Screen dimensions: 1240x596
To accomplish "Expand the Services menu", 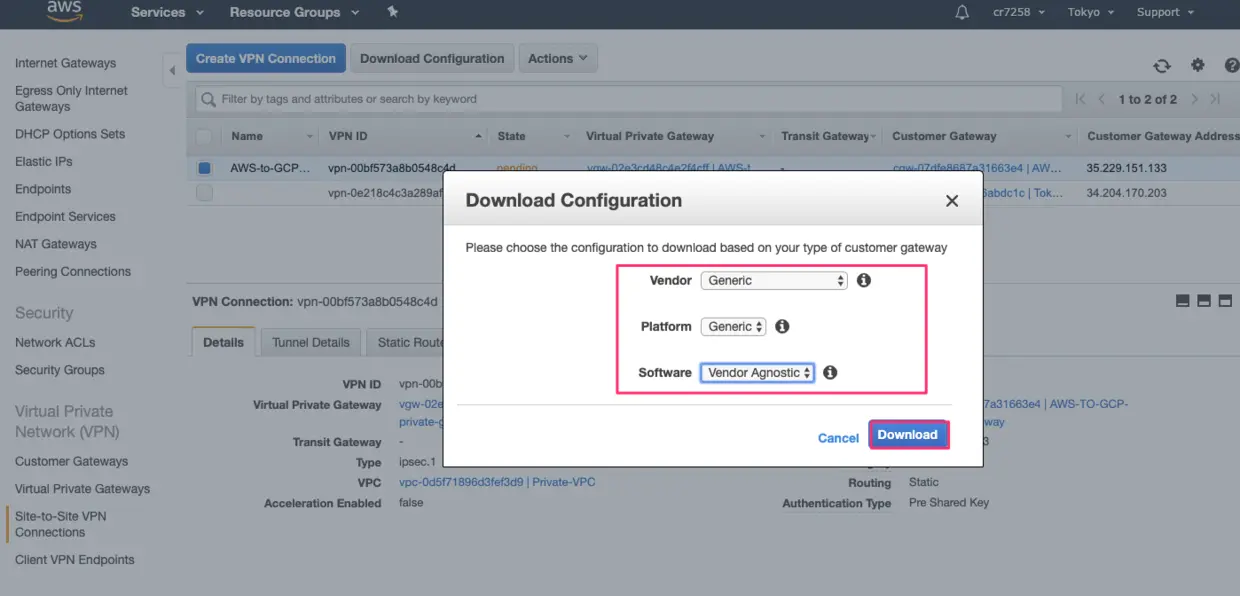I will [167, 12].
